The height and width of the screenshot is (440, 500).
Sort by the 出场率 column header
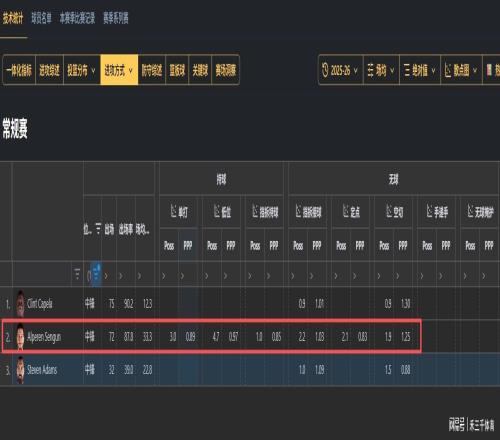[x=126, y=229]
